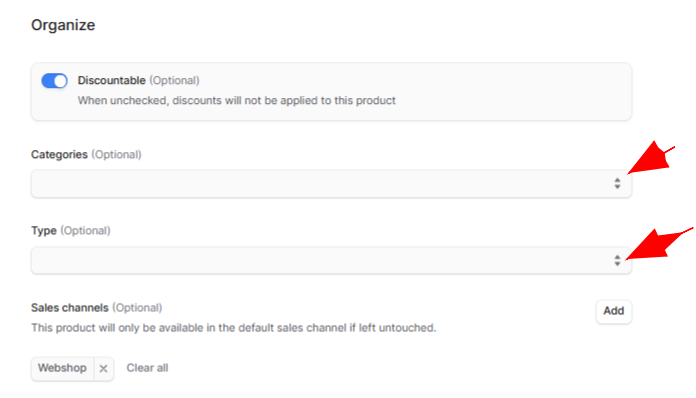Click the Add sales channels button

click(613, 311)
